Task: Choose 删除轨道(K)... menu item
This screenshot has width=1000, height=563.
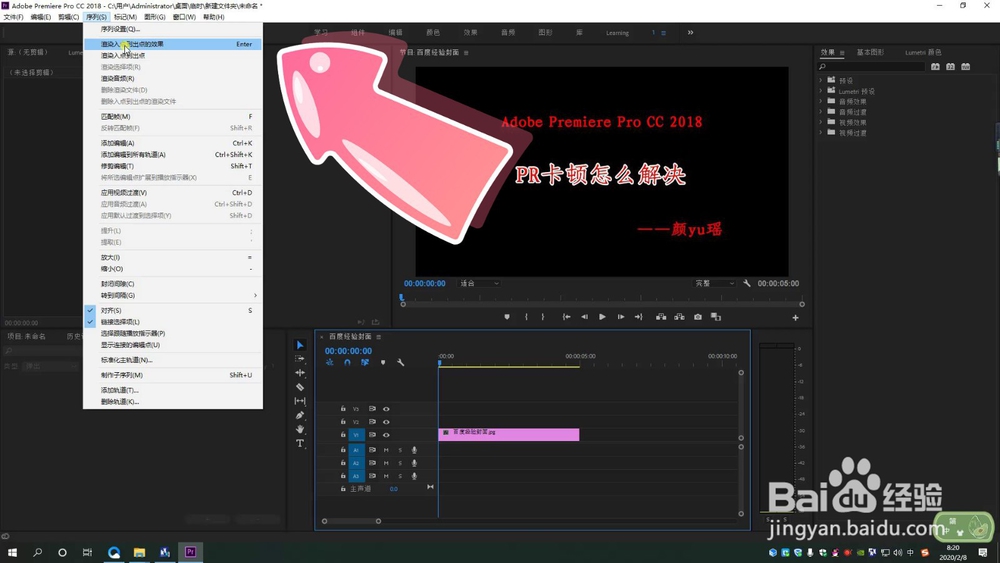Action: point(172,402)
